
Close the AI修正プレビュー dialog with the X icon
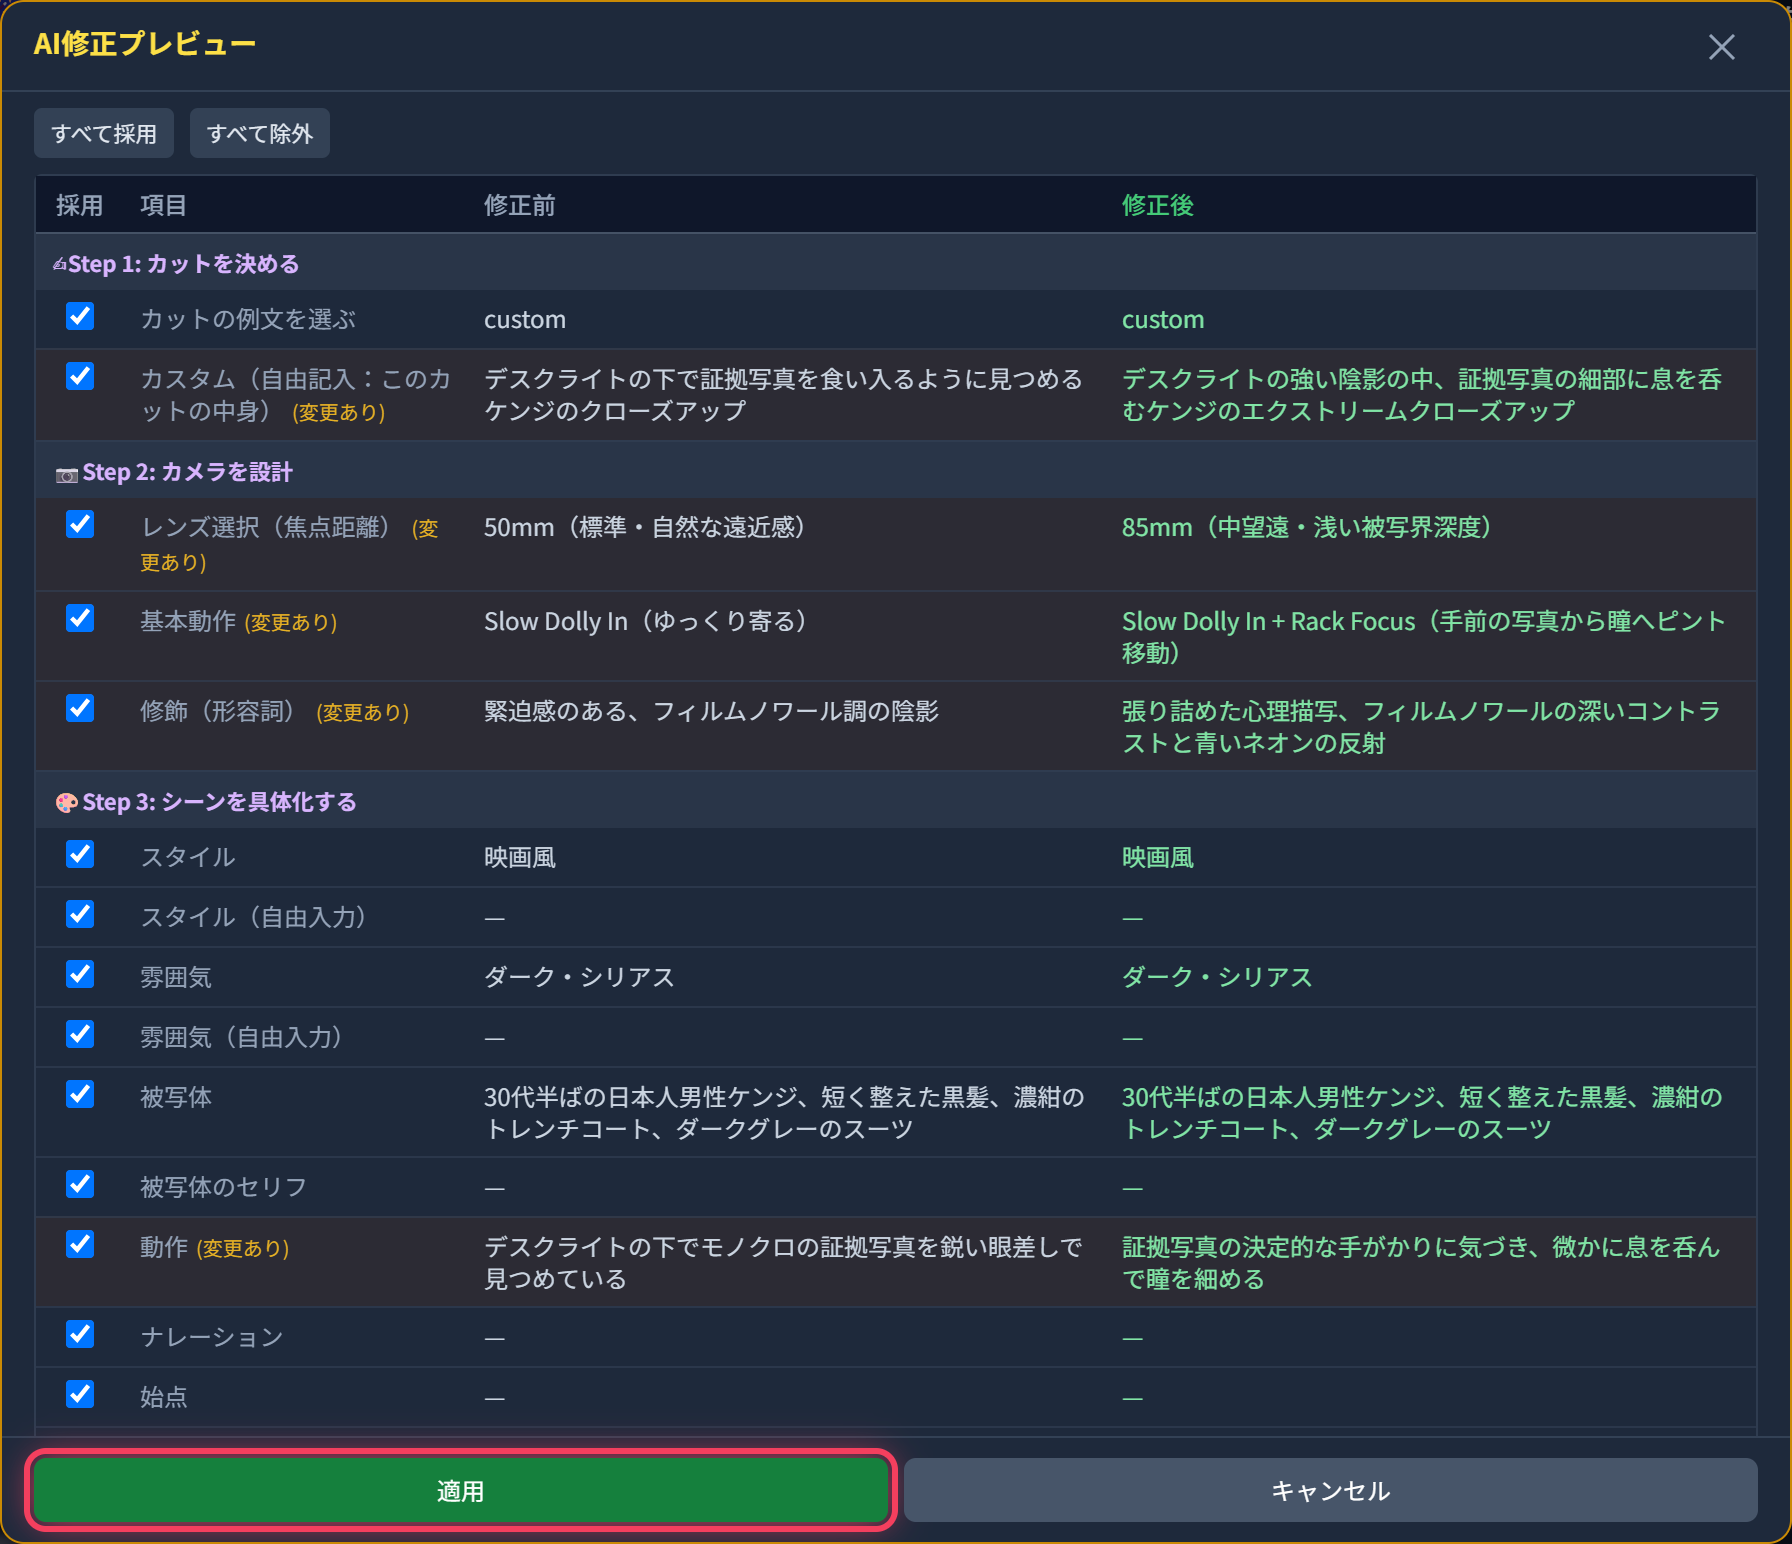coord(1721,47)
